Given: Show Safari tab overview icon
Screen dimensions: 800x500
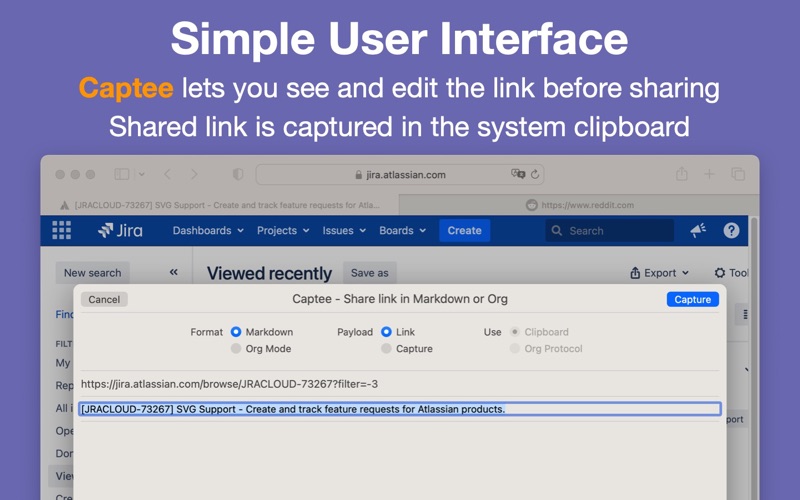Looking at the screenshot, I should tap(738, 174).
